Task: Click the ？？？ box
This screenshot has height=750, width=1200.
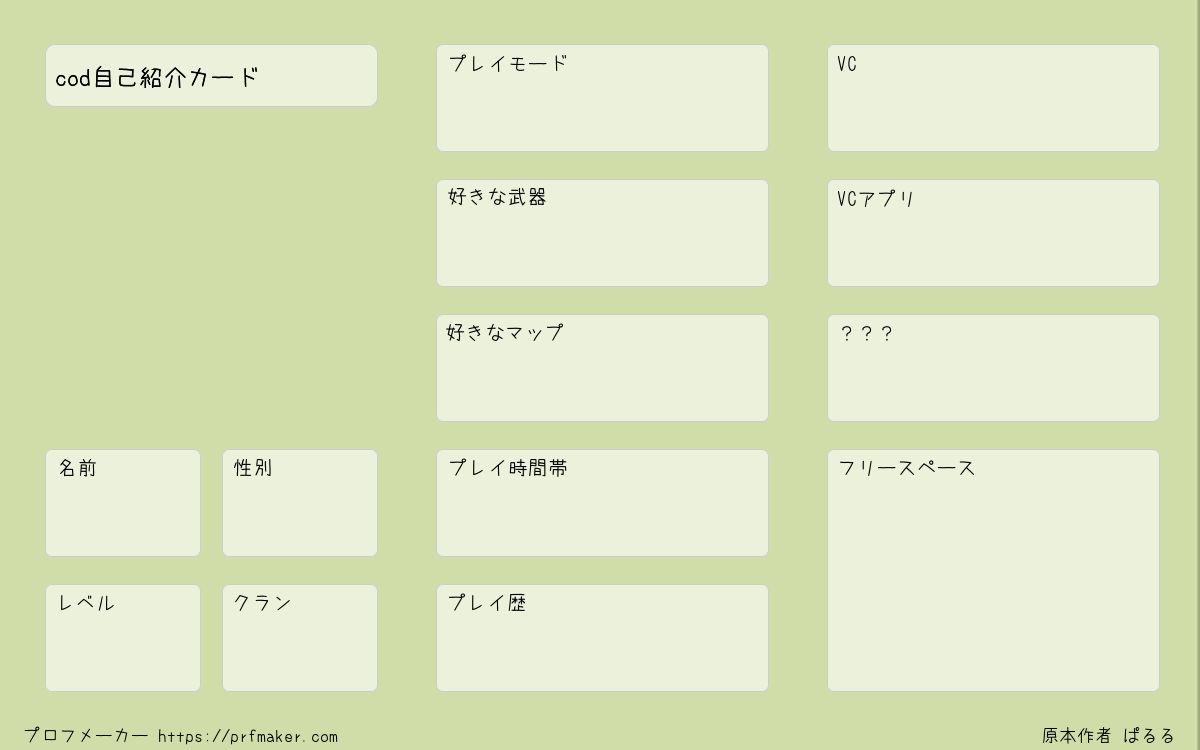Action: 993,368
